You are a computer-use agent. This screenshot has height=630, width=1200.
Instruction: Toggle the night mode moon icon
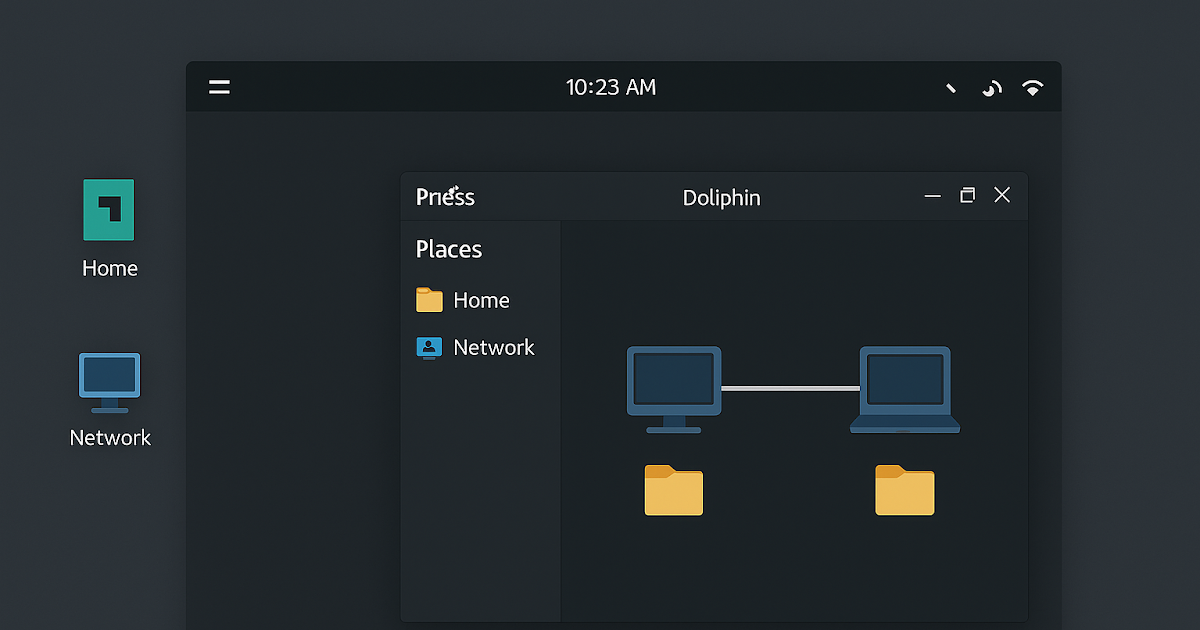[991, 88]
